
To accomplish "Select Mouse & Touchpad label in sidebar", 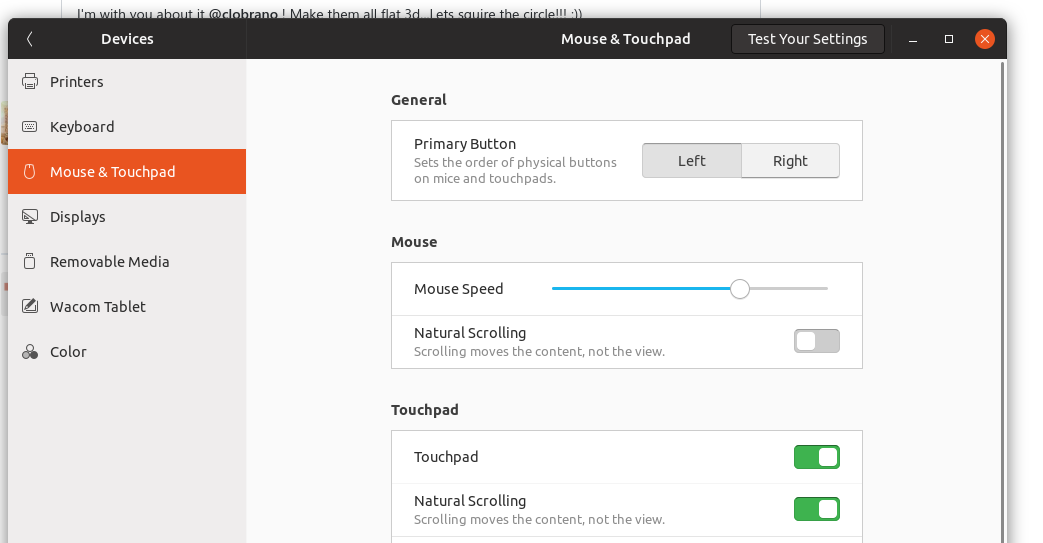I will [x=112, y=172].
